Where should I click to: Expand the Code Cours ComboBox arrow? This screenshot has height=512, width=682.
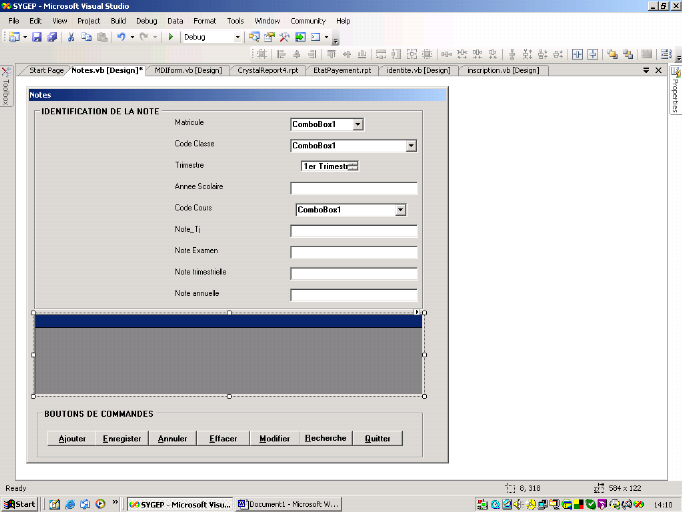pyautogui.click(x=400, y=210)
